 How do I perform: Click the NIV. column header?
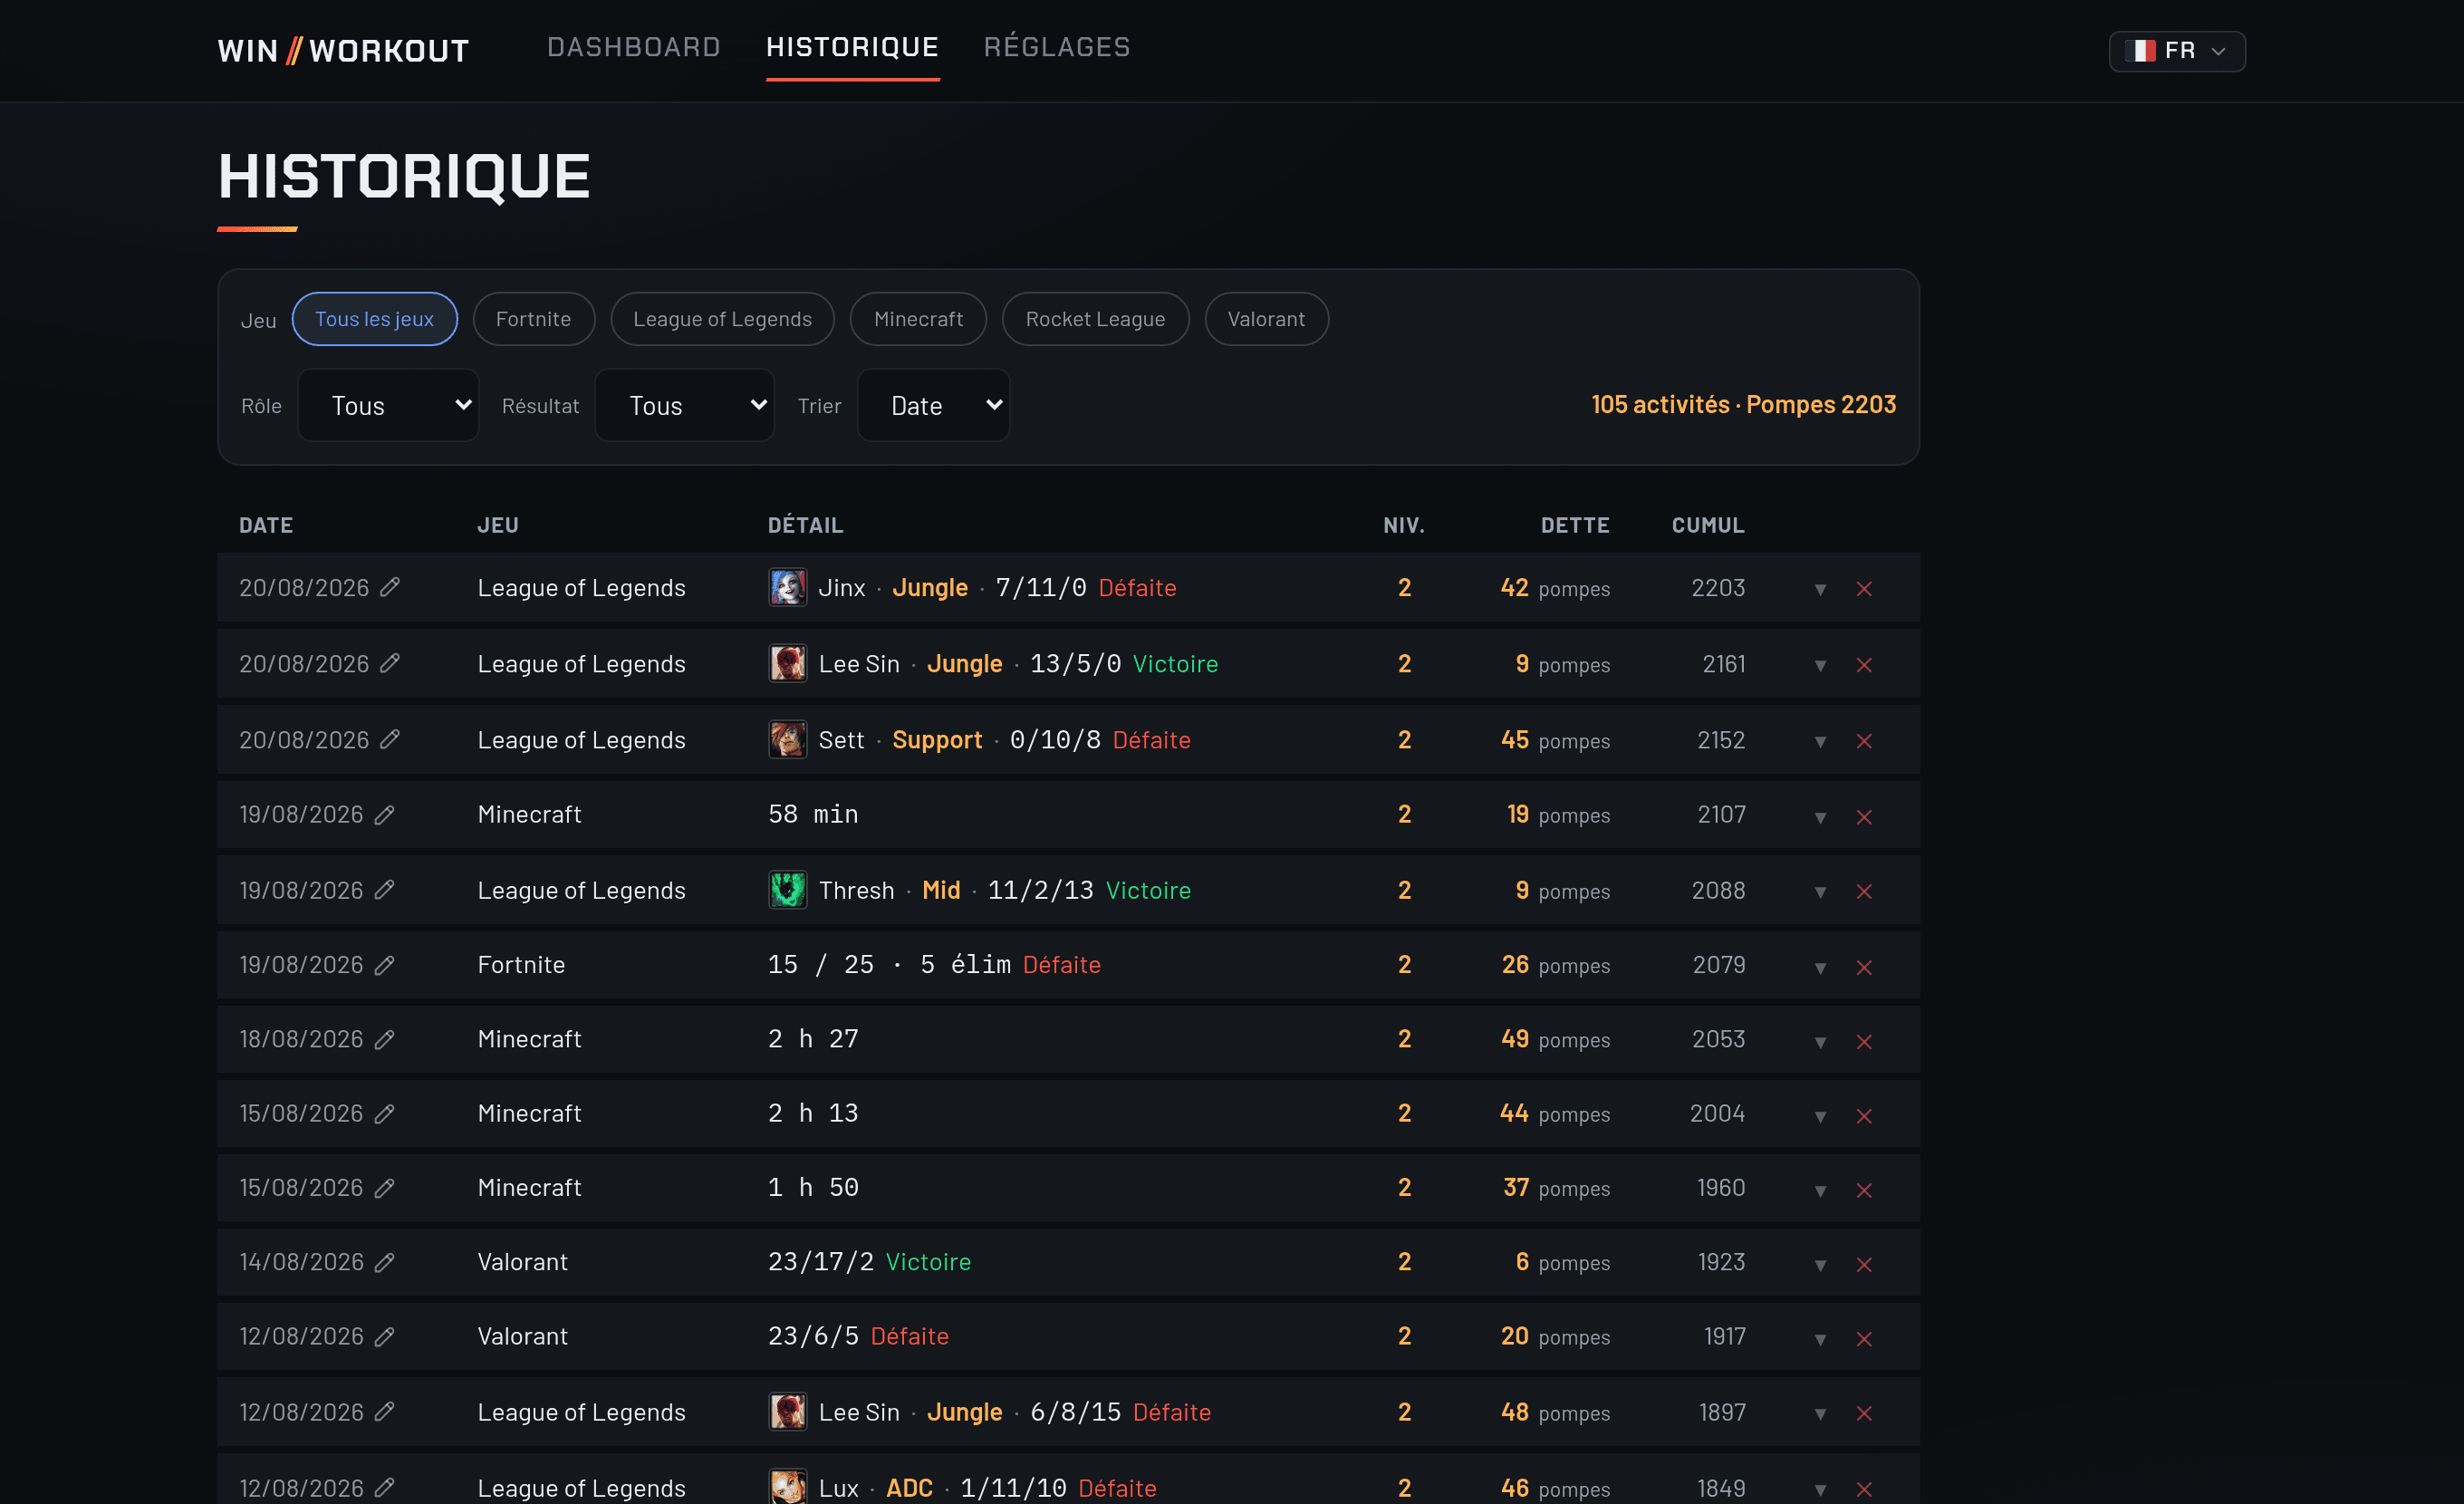coord(1404,525)
